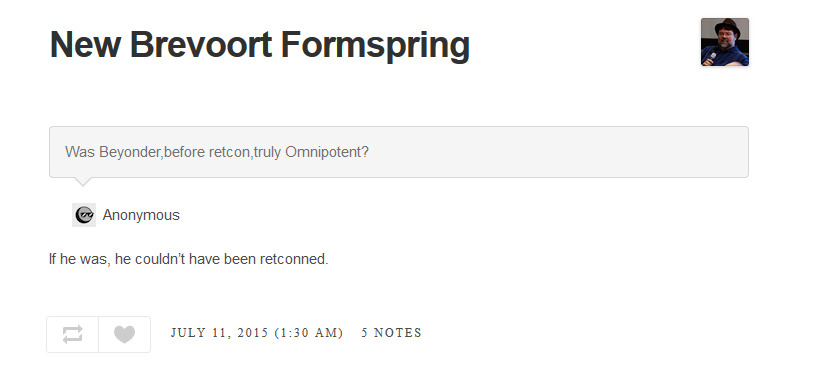The width and height of the screenshot is (815, 377).
Task: Click the word NOTES in the footer
Action: point(398,333)
